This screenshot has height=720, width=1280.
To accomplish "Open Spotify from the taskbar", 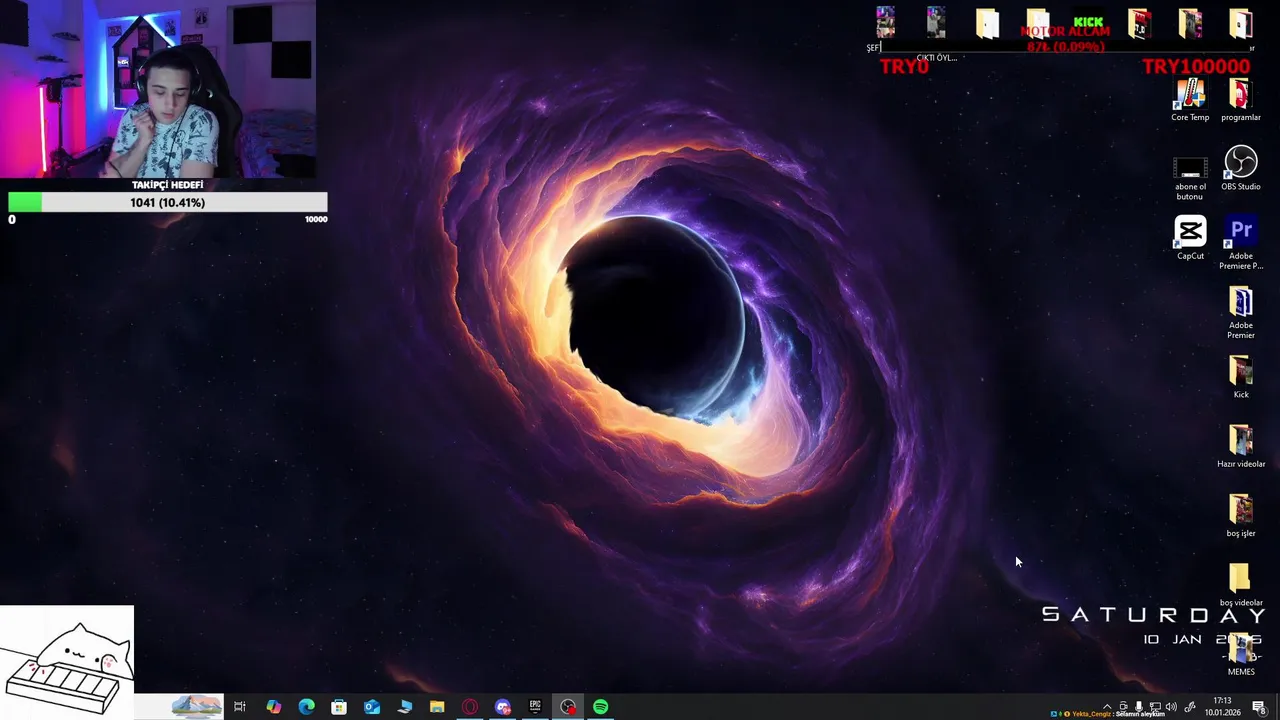I will point(601,707).
